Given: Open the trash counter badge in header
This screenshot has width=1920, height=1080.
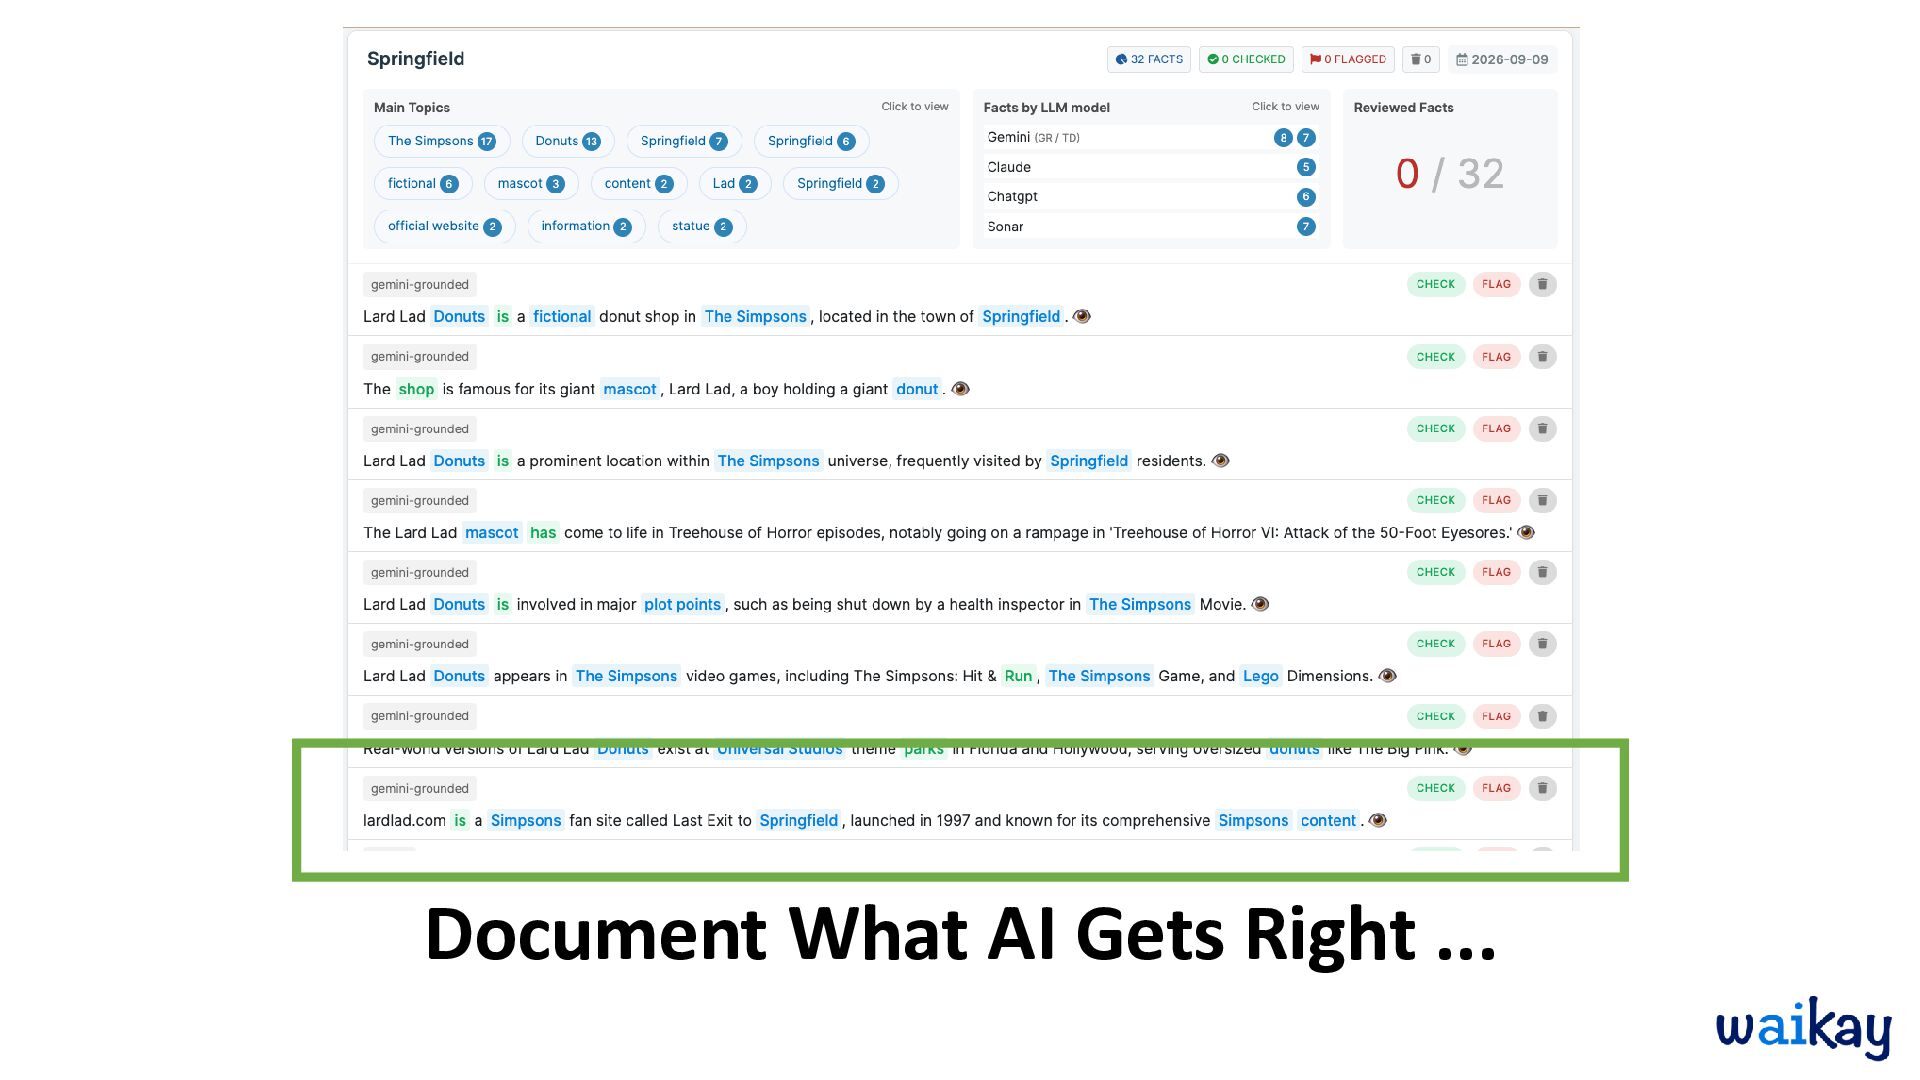Looking at the screenshot, I should point(1420,59).
